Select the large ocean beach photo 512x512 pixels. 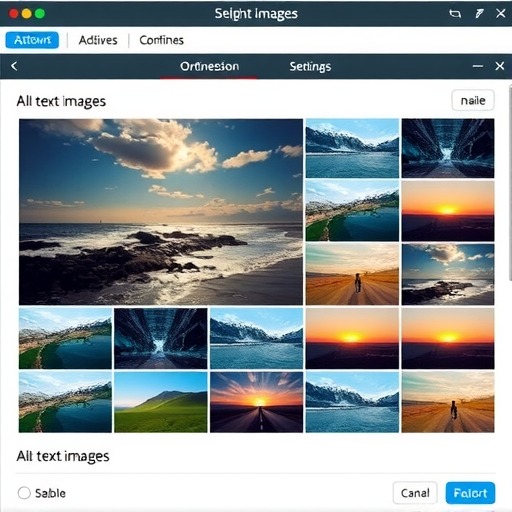click(161, 212)
